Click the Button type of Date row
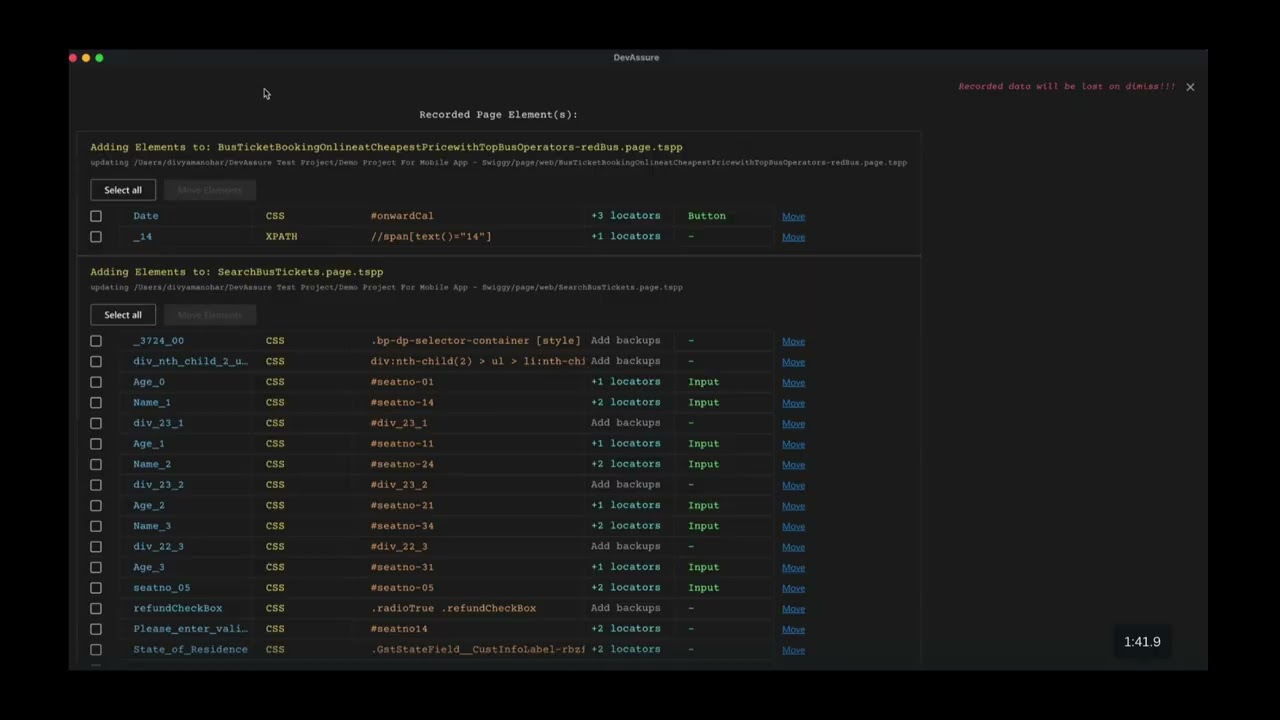1280x720 pixels. [707, 215]
